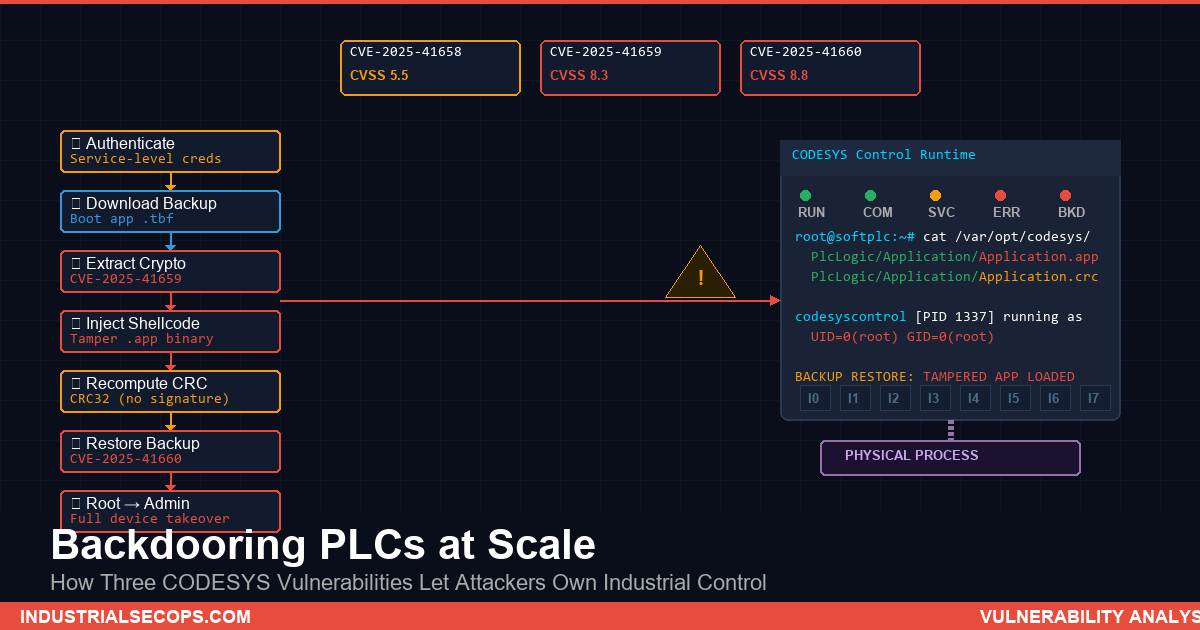Viewport: 1200px width, 630px height.
Task: Click the Service-level creds subtitle
Action: tap(146, 159)
